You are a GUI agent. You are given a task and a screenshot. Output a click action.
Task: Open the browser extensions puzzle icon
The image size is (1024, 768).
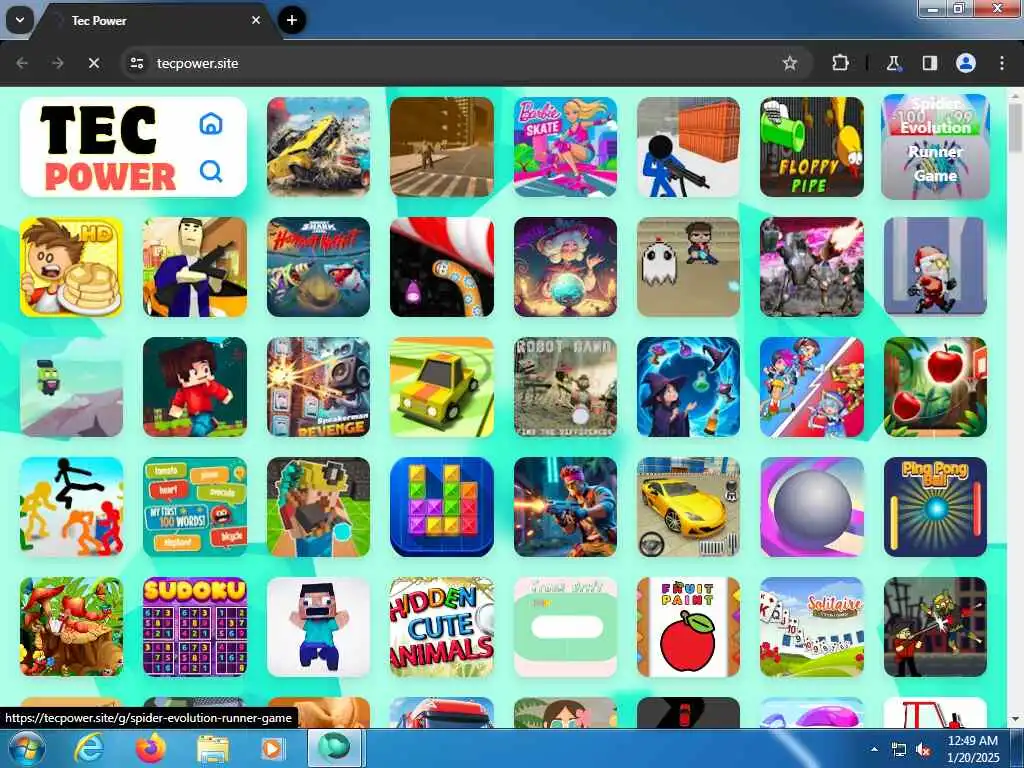tap(840, 63)
